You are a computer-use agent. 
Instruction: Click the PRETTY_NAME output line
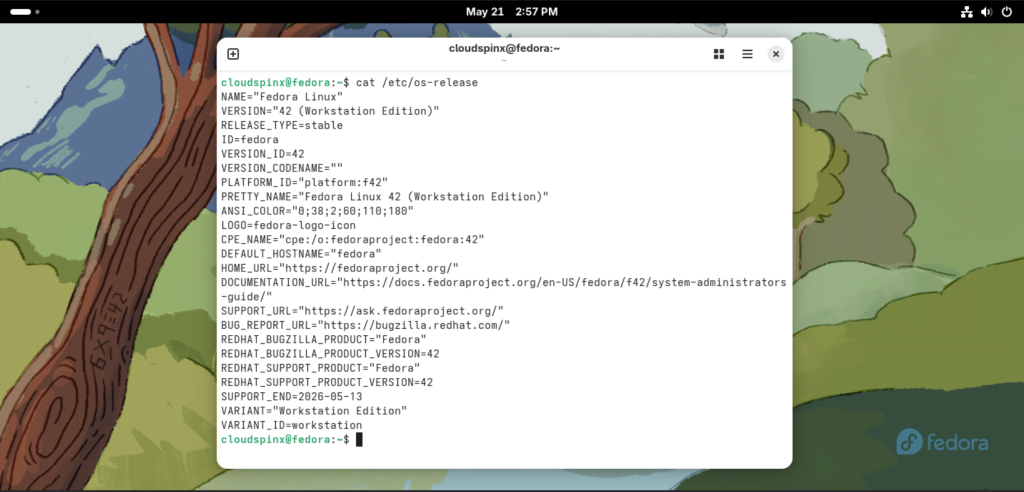385,196
